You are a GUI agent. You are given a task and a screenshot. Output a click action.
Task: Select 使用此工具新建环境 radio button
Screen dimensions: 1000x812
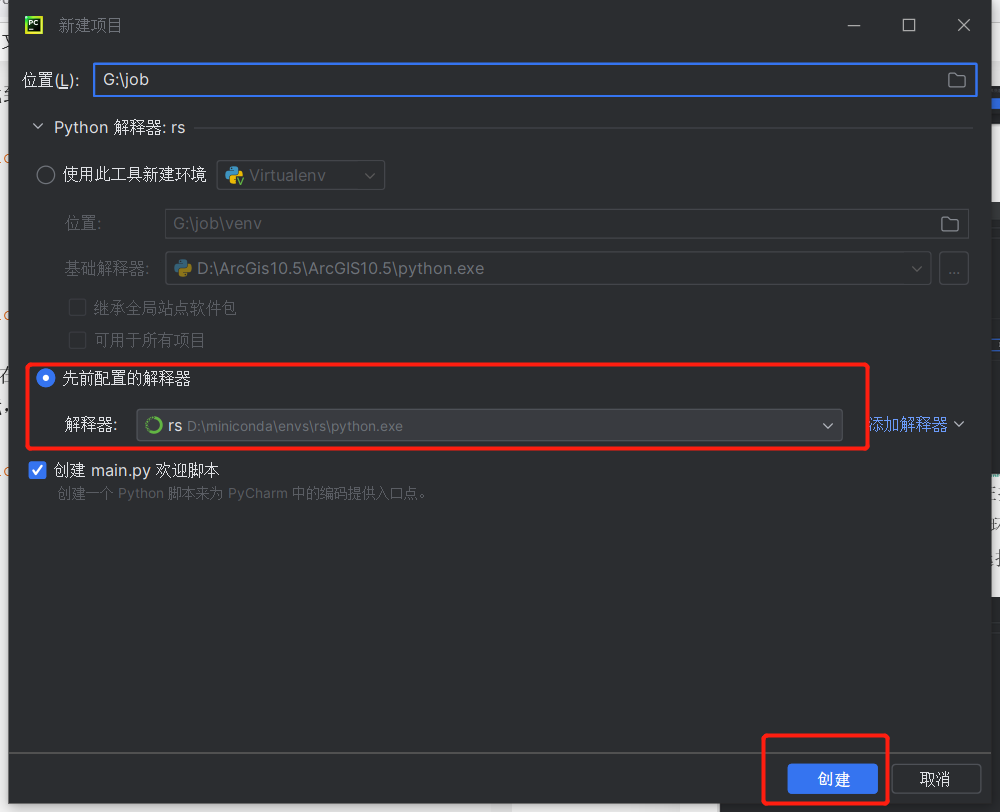point(45,175)
